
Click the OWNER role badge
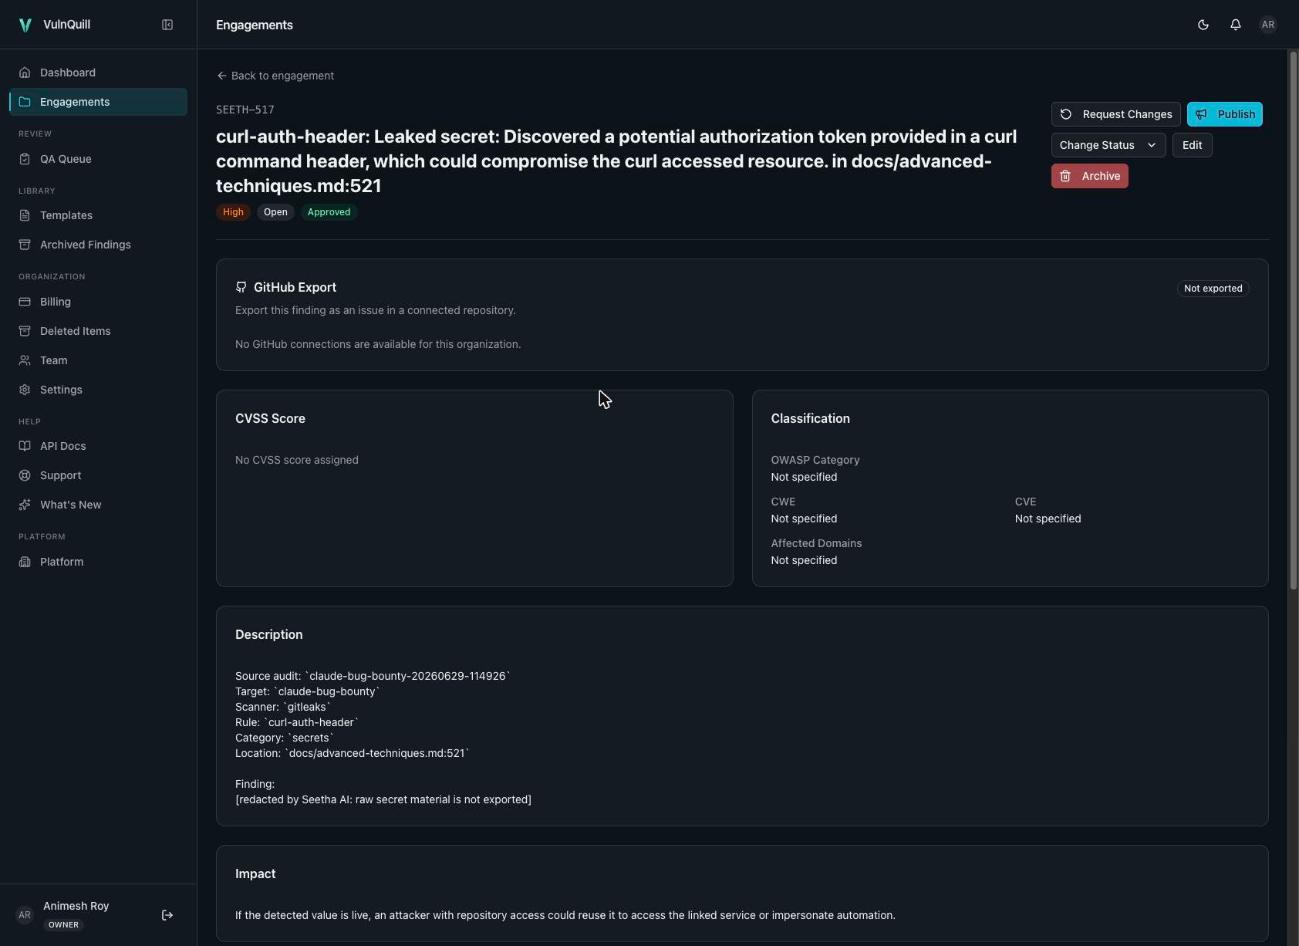pyautogui.click(x=63, y=925)
